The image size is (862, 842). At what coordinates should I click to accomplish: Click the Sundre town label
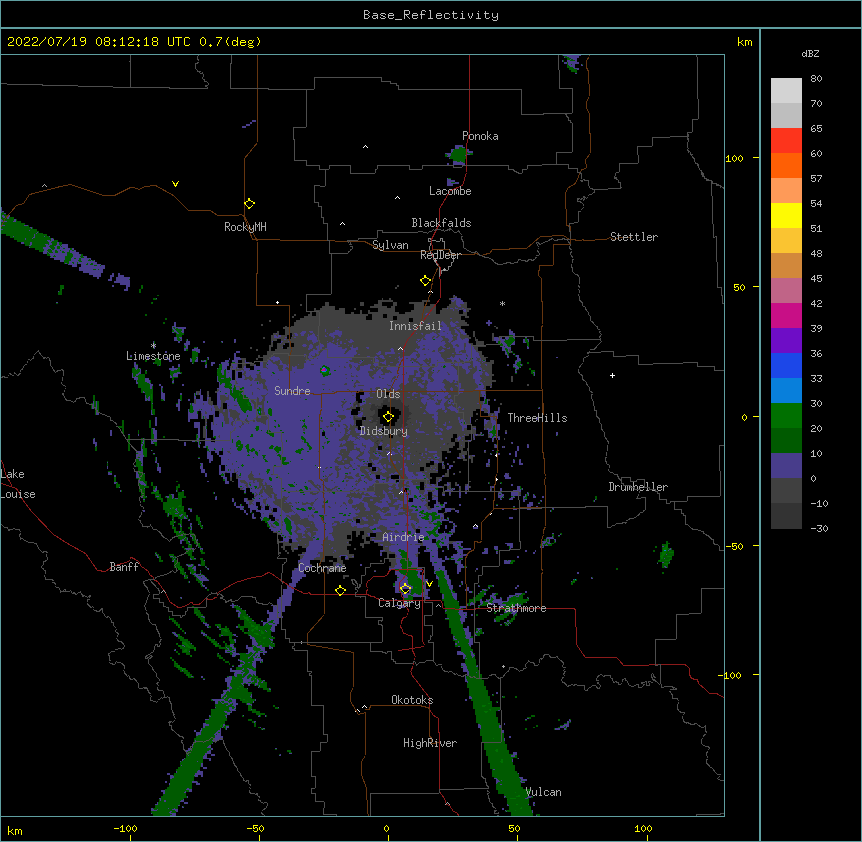tap(292, 391)
